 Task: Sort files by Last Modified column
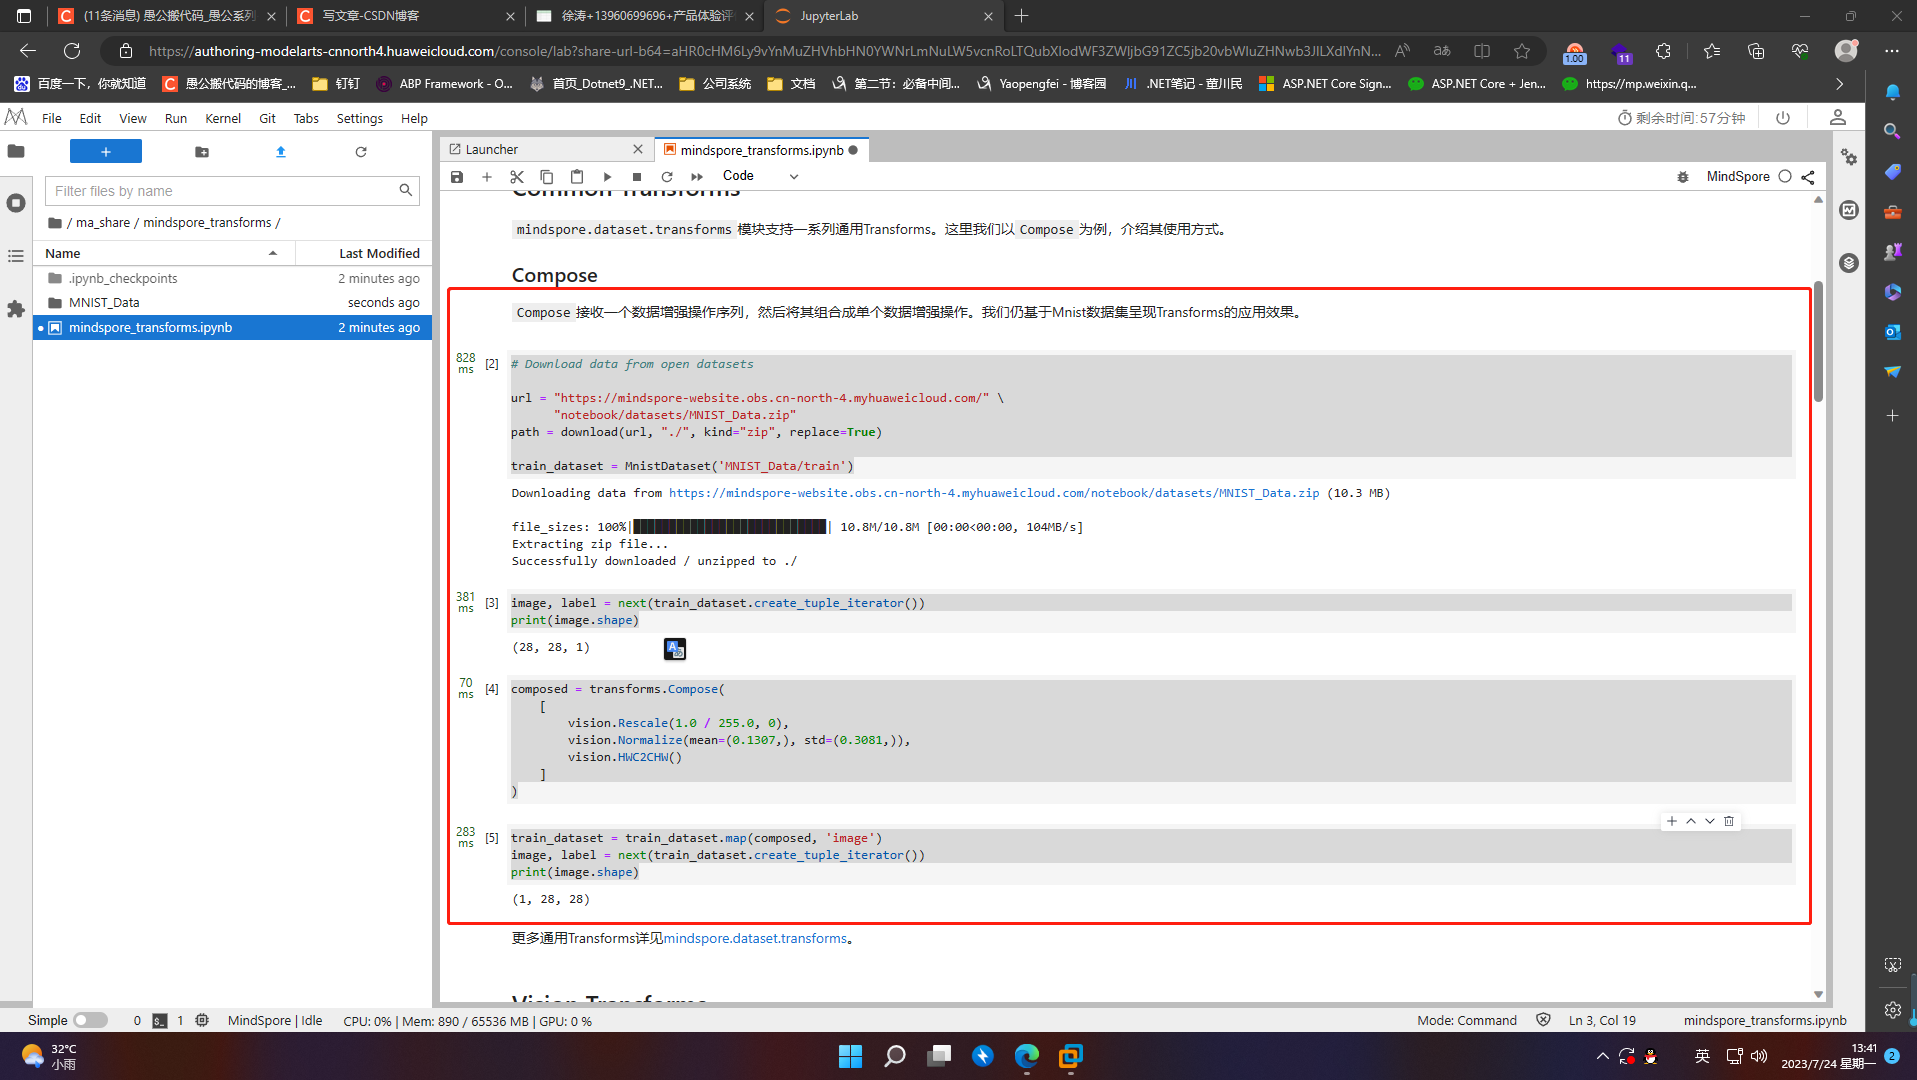pyautogui.click(x=364, y=253)
